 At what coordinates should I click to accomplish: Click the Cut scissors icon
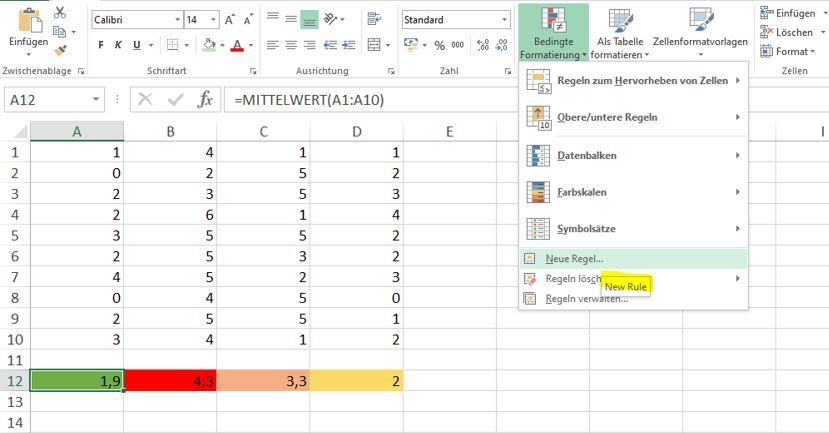click(60, 12)
